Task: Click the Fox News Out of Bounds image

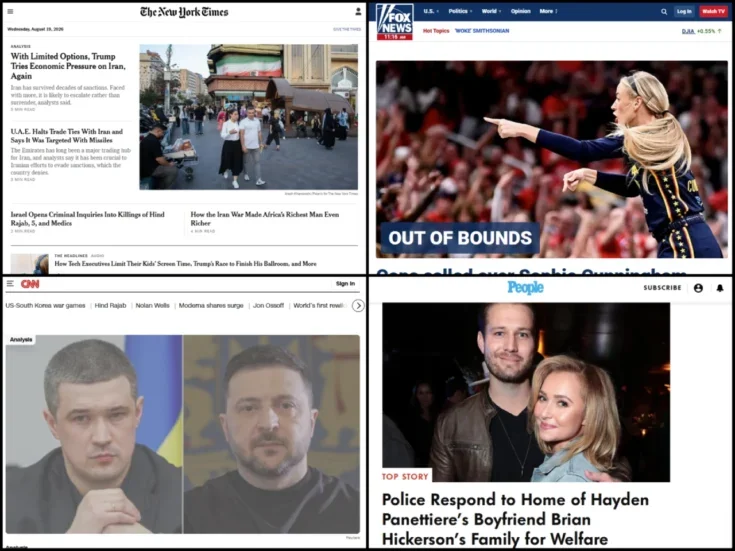Action: pos(552,159)
